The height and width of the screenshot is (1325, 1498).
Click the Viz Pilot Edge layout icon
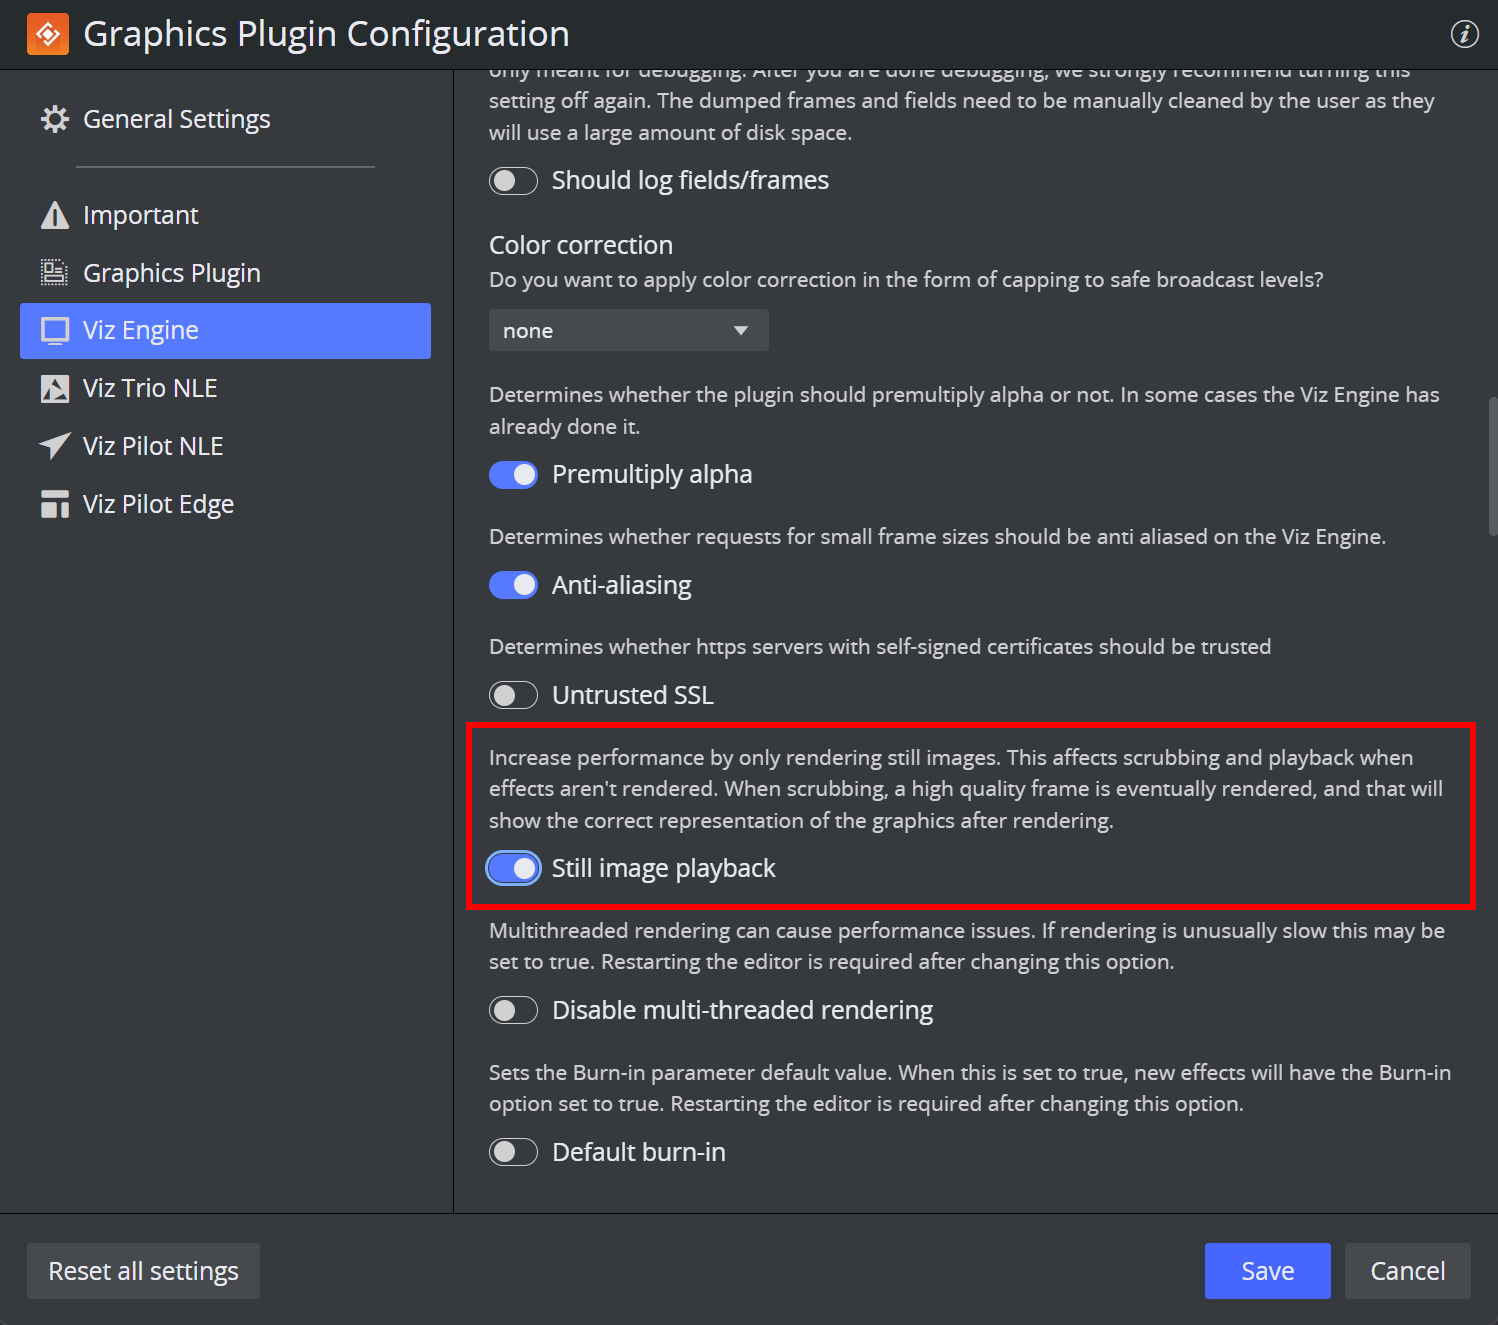click(x=55, y=505)
